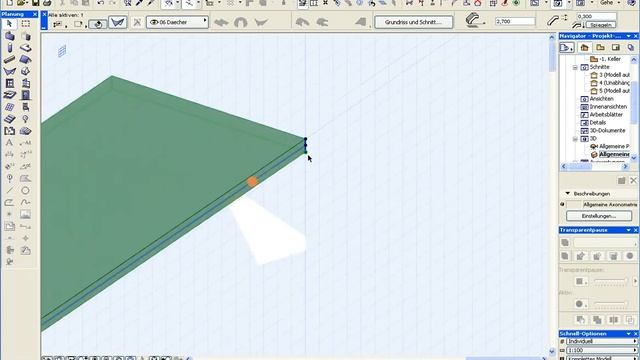The height and width of the screenshot is (360, 640).
Task: Select section '3 (Modell aut' in the Navigator
Action: pyautogui.click(x=614, y=75)
